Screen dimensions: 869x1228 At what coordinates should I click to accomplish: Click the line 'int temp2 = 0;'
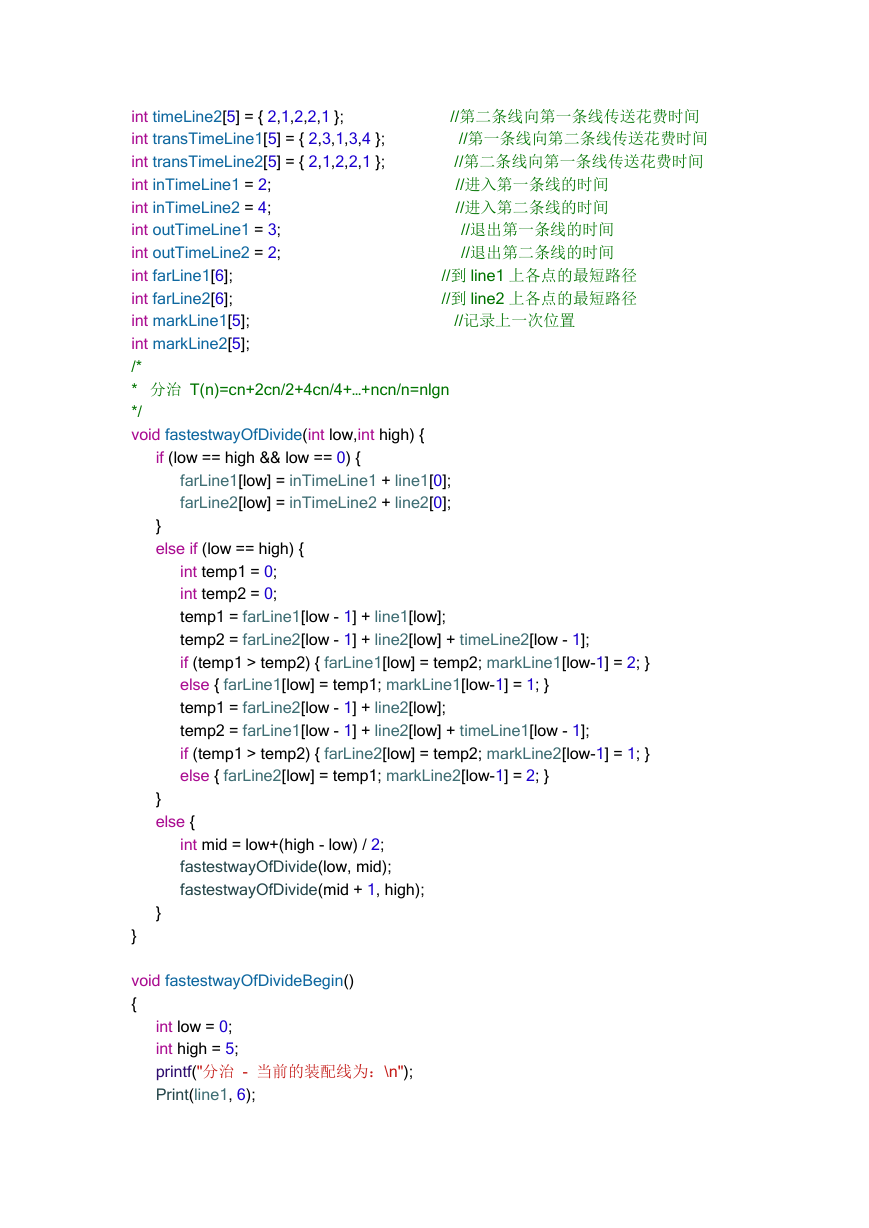[228, 594]
